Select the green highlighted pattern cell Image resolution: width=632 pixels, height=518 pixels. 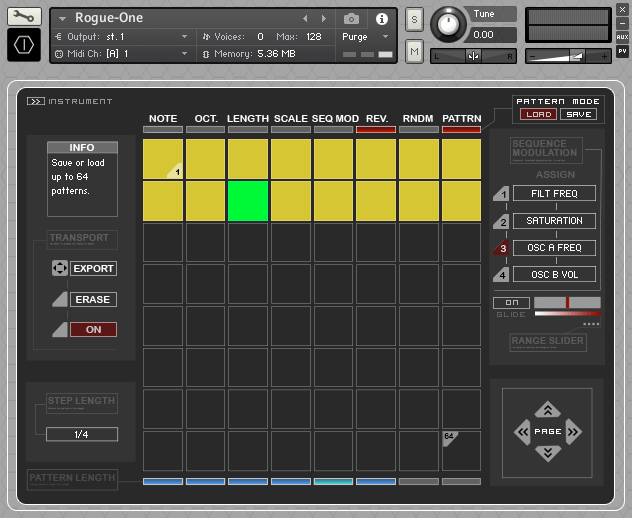[248, 201]
